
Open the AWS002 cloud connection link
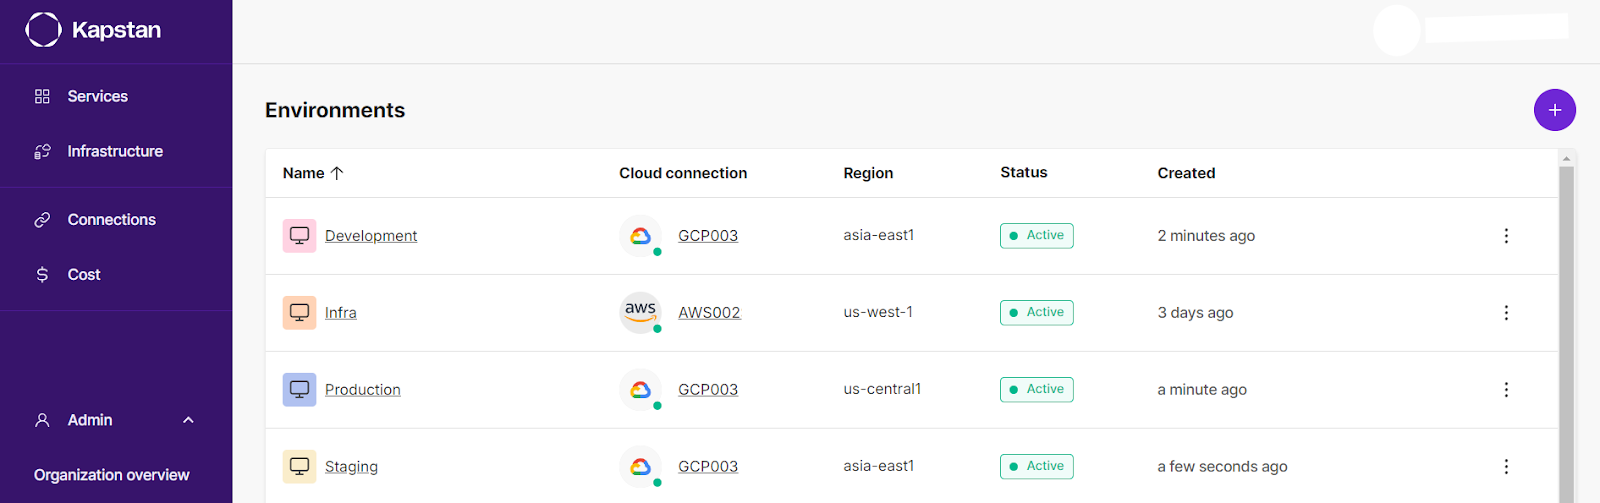pyautogui.click(x=709, y=313)
